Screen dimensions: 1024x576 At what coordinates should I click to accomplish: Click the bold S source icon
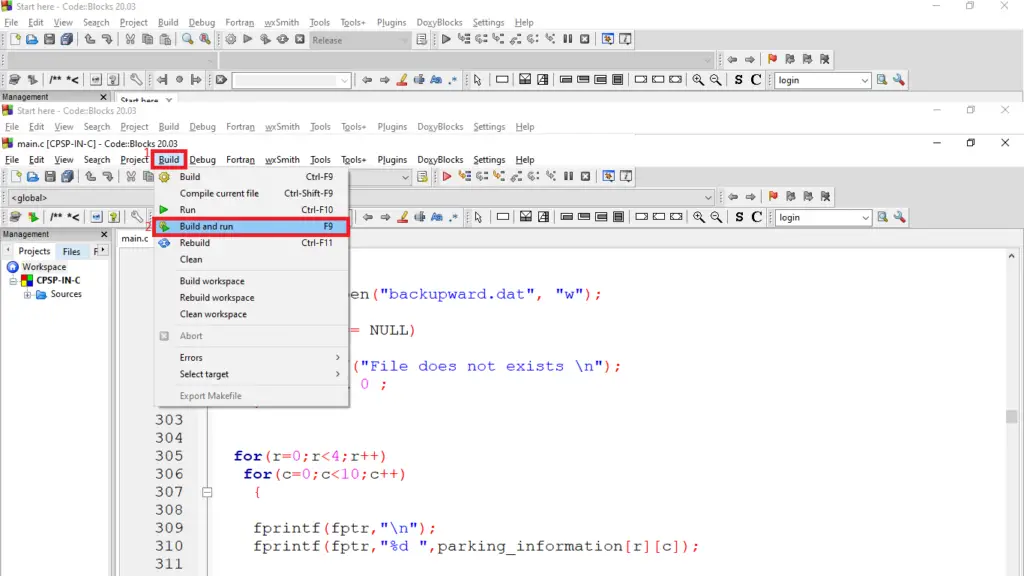(x=739, y=217)
